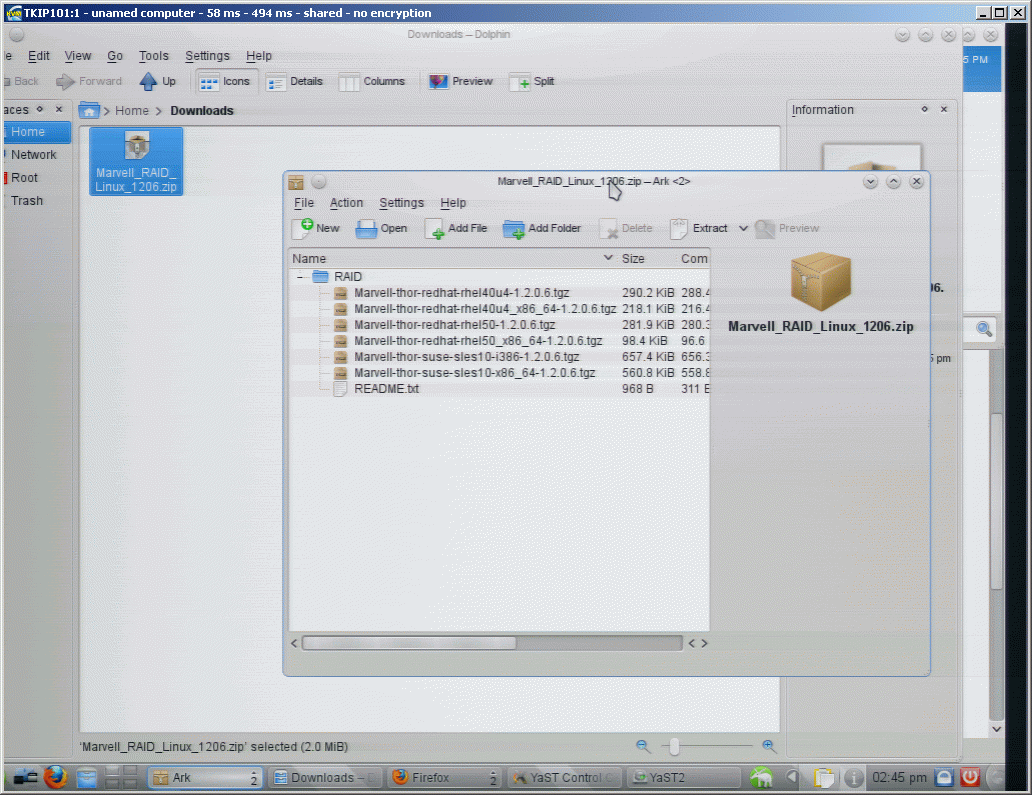Select Marvell-thor-suse-sles10-x86_64-1.2.0.6.tgz

click(499, 372)
